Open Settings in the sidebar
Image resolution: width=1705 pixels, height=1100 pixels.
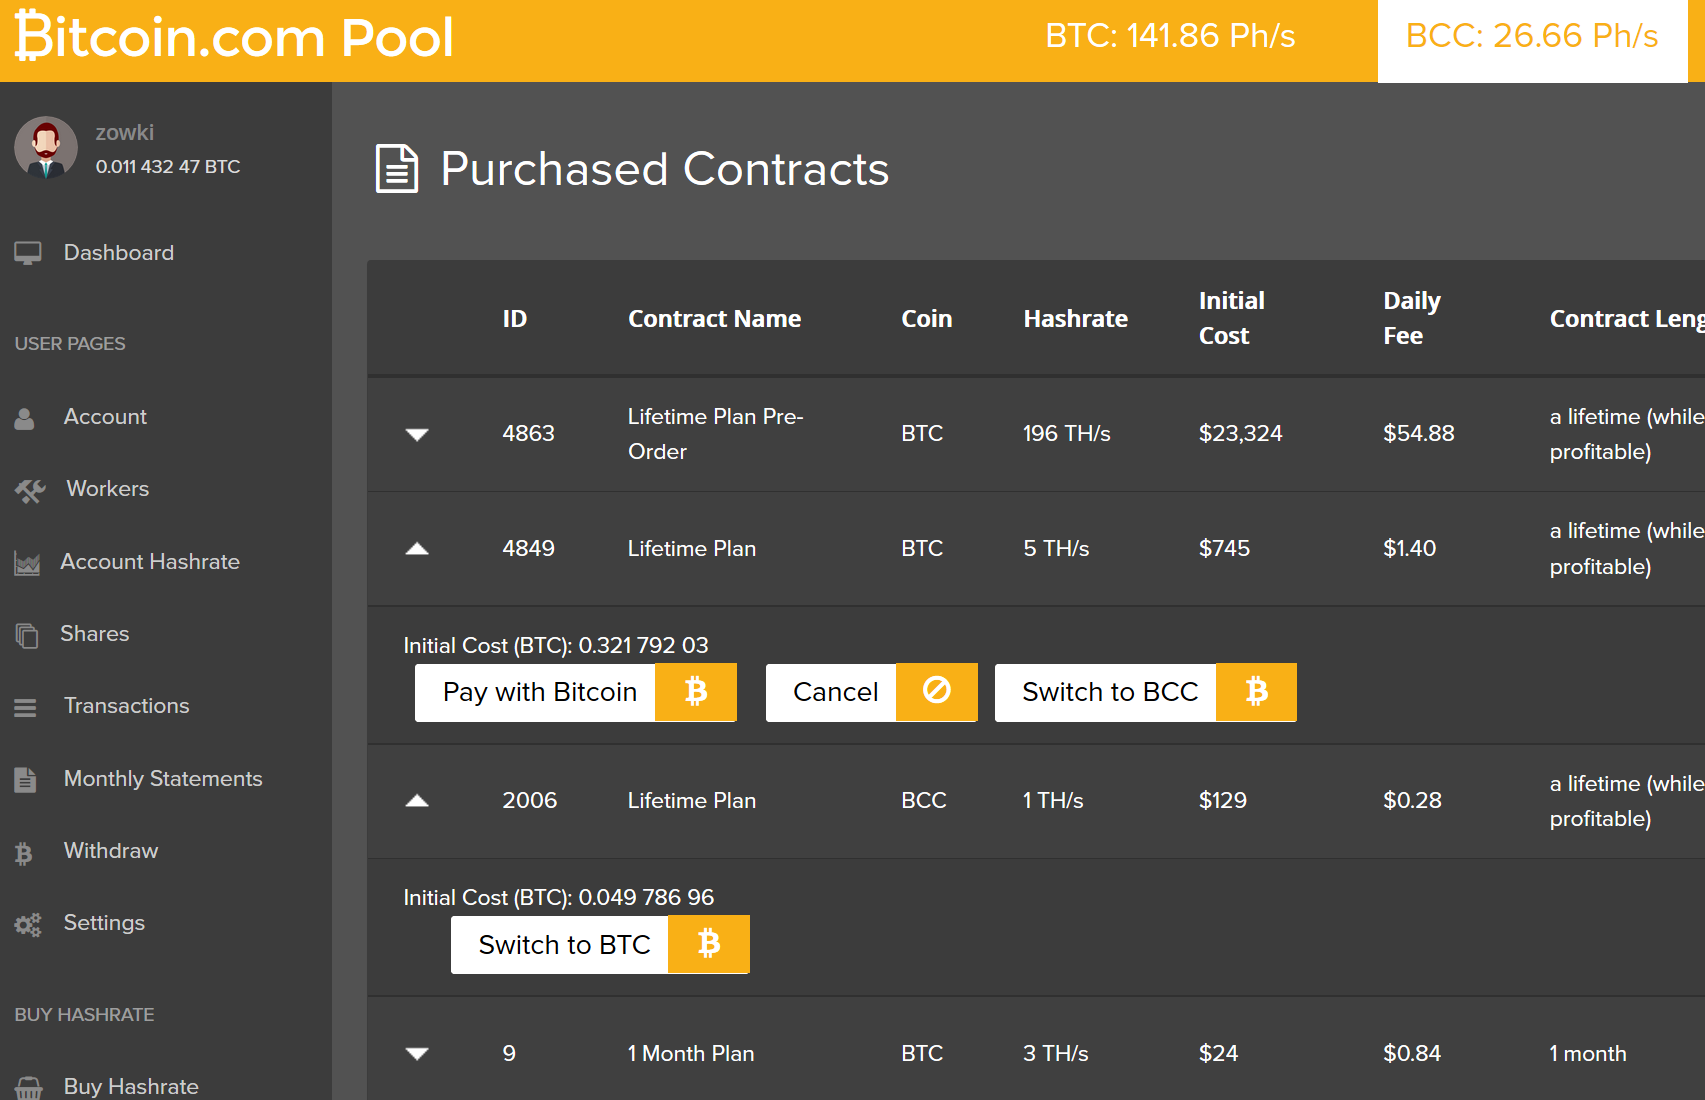point(104,923)
